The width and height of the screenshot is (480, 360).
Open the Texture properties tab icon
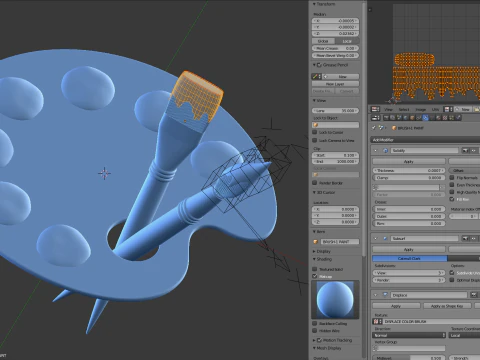[445, 118]
